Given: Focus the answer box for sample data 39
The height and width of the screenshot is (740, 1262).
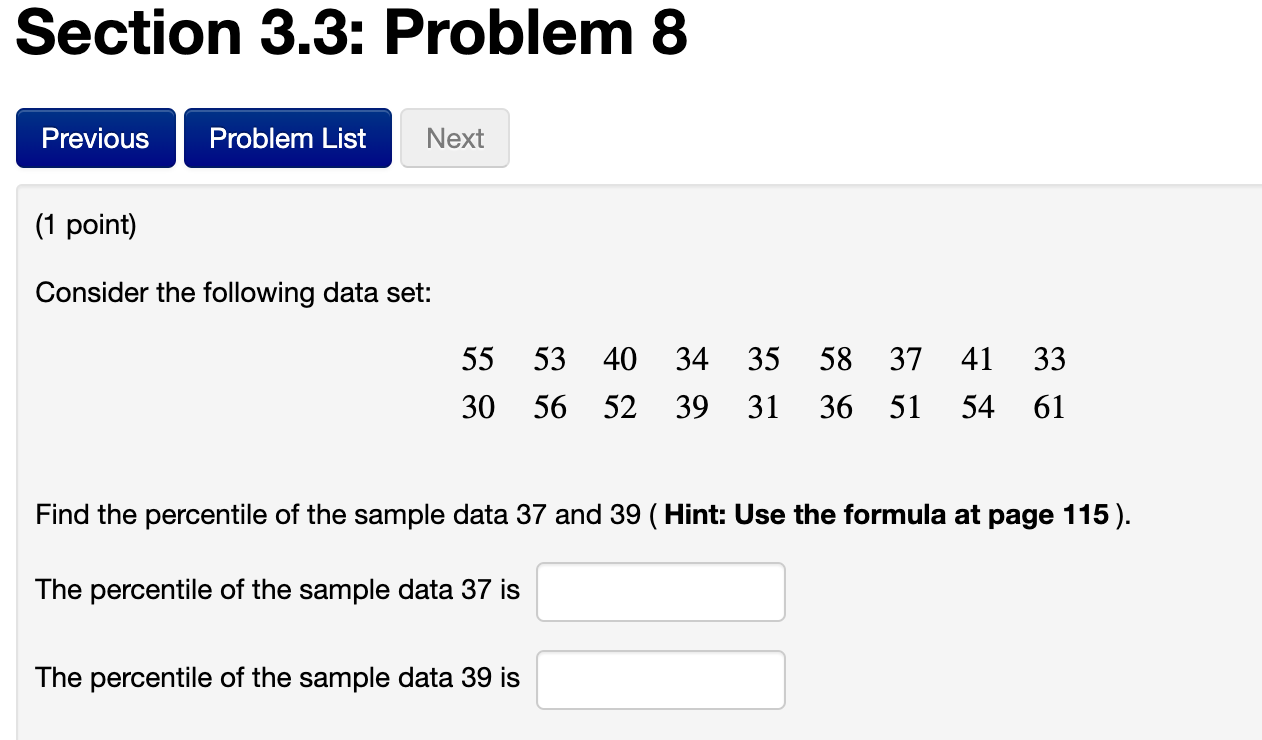Looking at the screenshot, I should [661, 680].
